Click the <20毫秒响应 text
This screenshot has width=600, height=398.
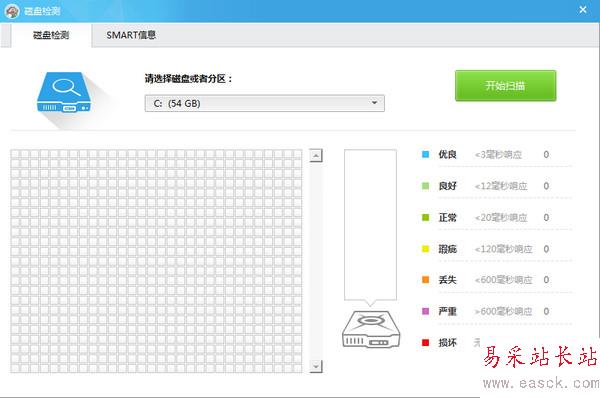point(501,217)
